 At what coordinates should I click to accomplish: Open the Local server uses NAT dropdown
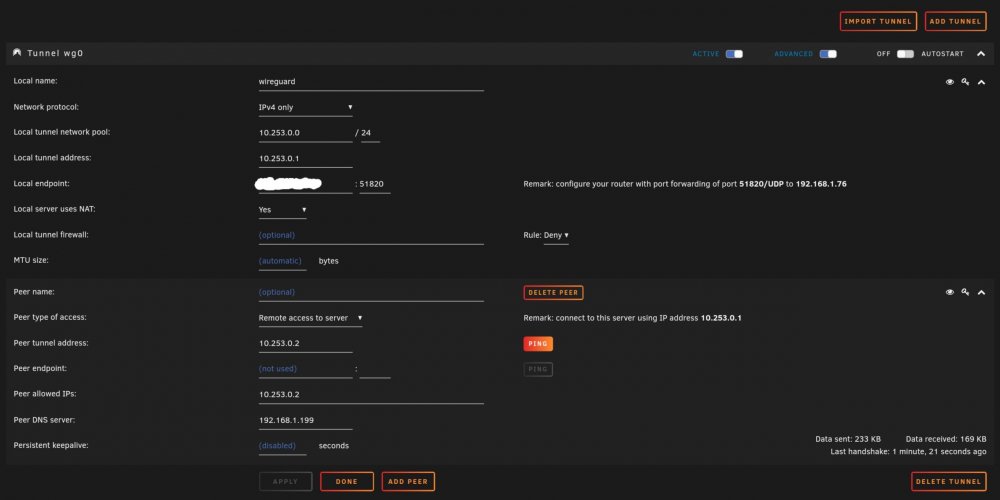click(x=283, y=210)
